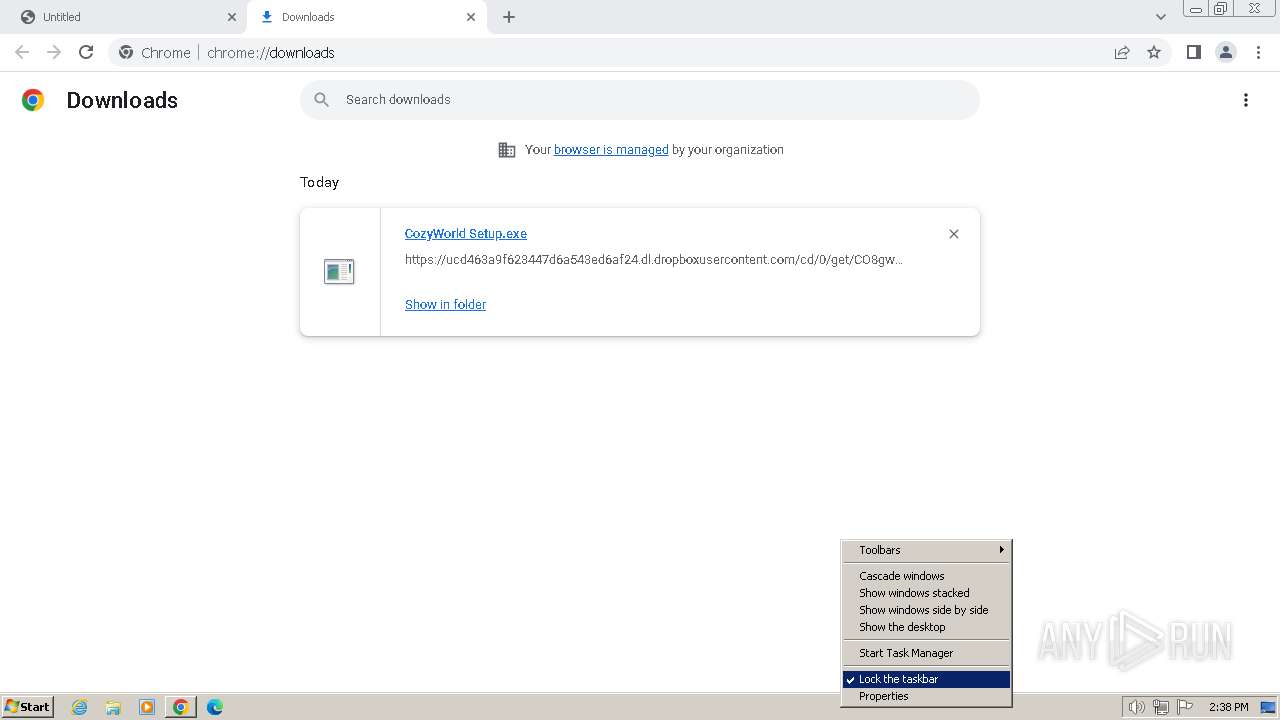The height and width of the screenshot is (720, 1280).
Task: Click show desktop button in tray corner
Action: tap(1269, 707)
